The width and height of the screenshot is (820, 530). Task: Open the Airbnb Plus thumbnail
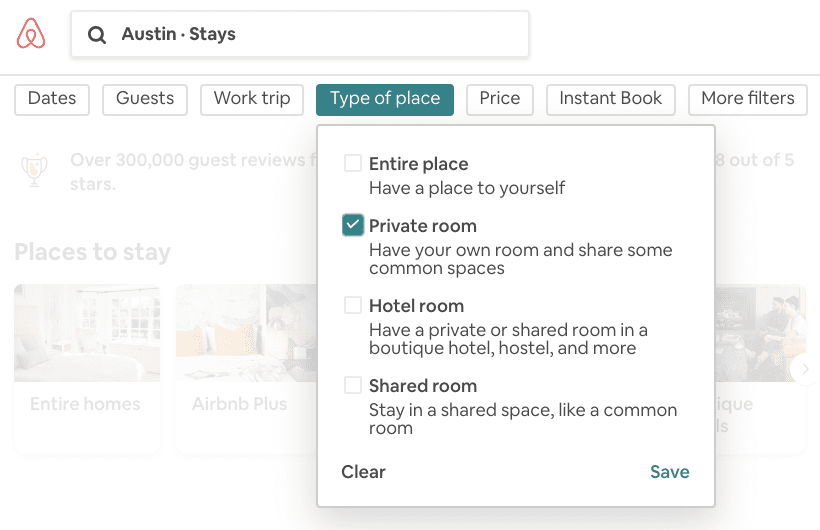(x=246, y=368)
